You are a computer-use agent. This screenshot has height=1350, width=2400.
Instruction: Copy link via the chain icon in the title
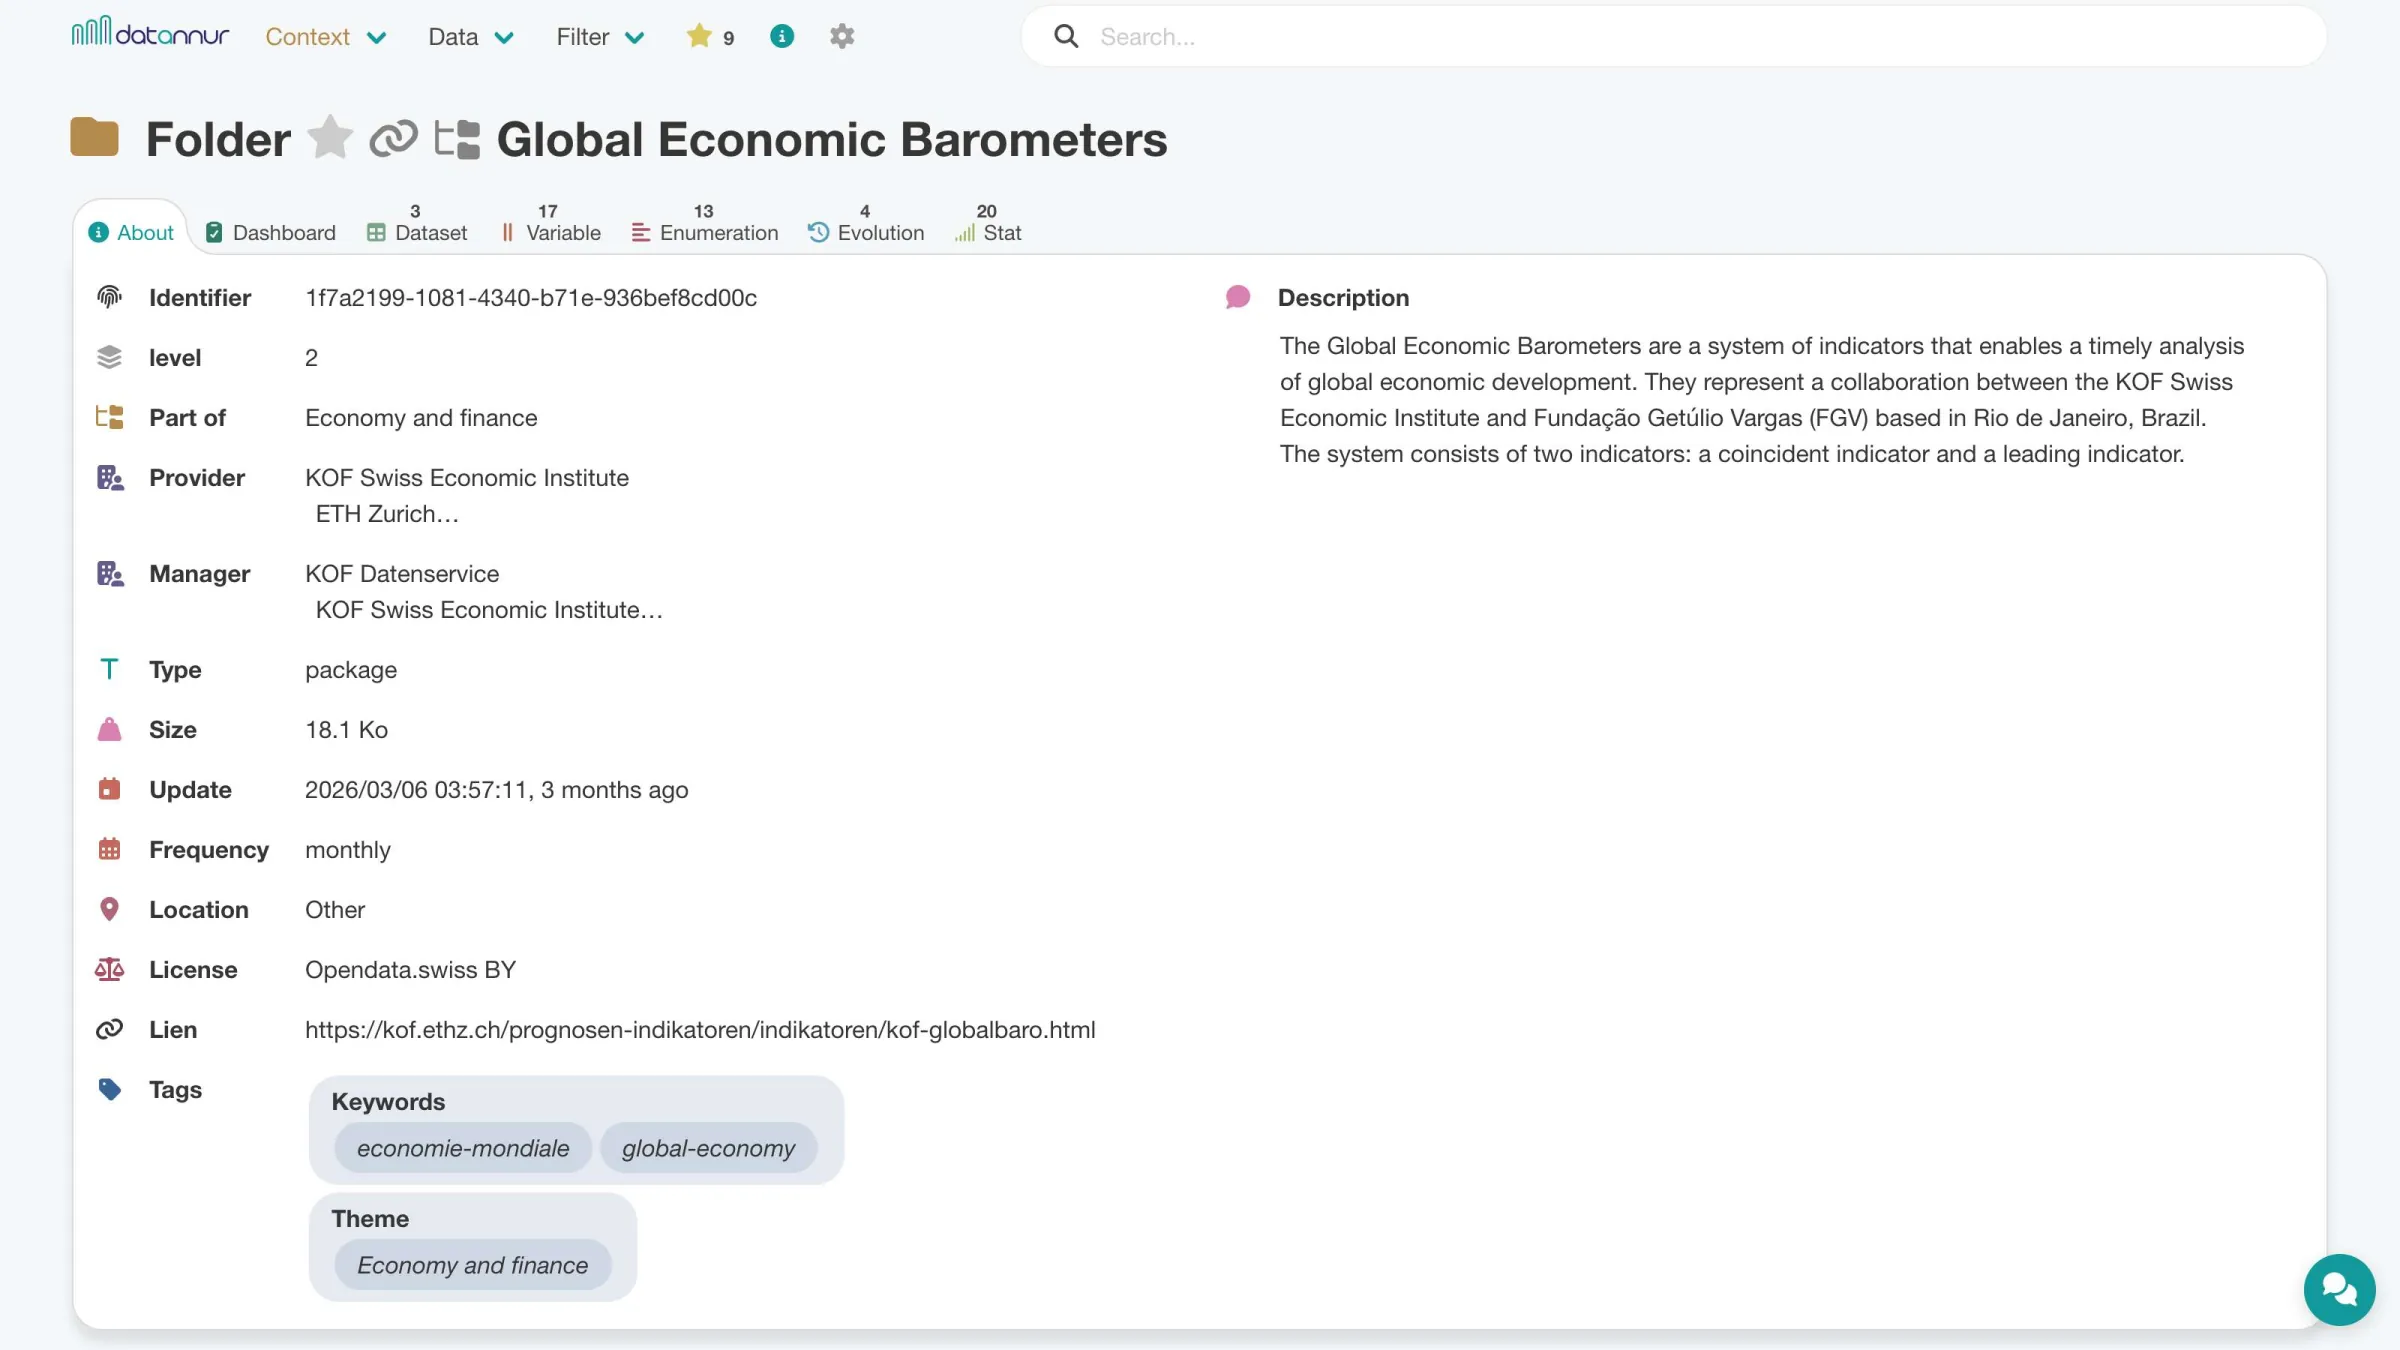pyautogui.click(x=393, y=138)
